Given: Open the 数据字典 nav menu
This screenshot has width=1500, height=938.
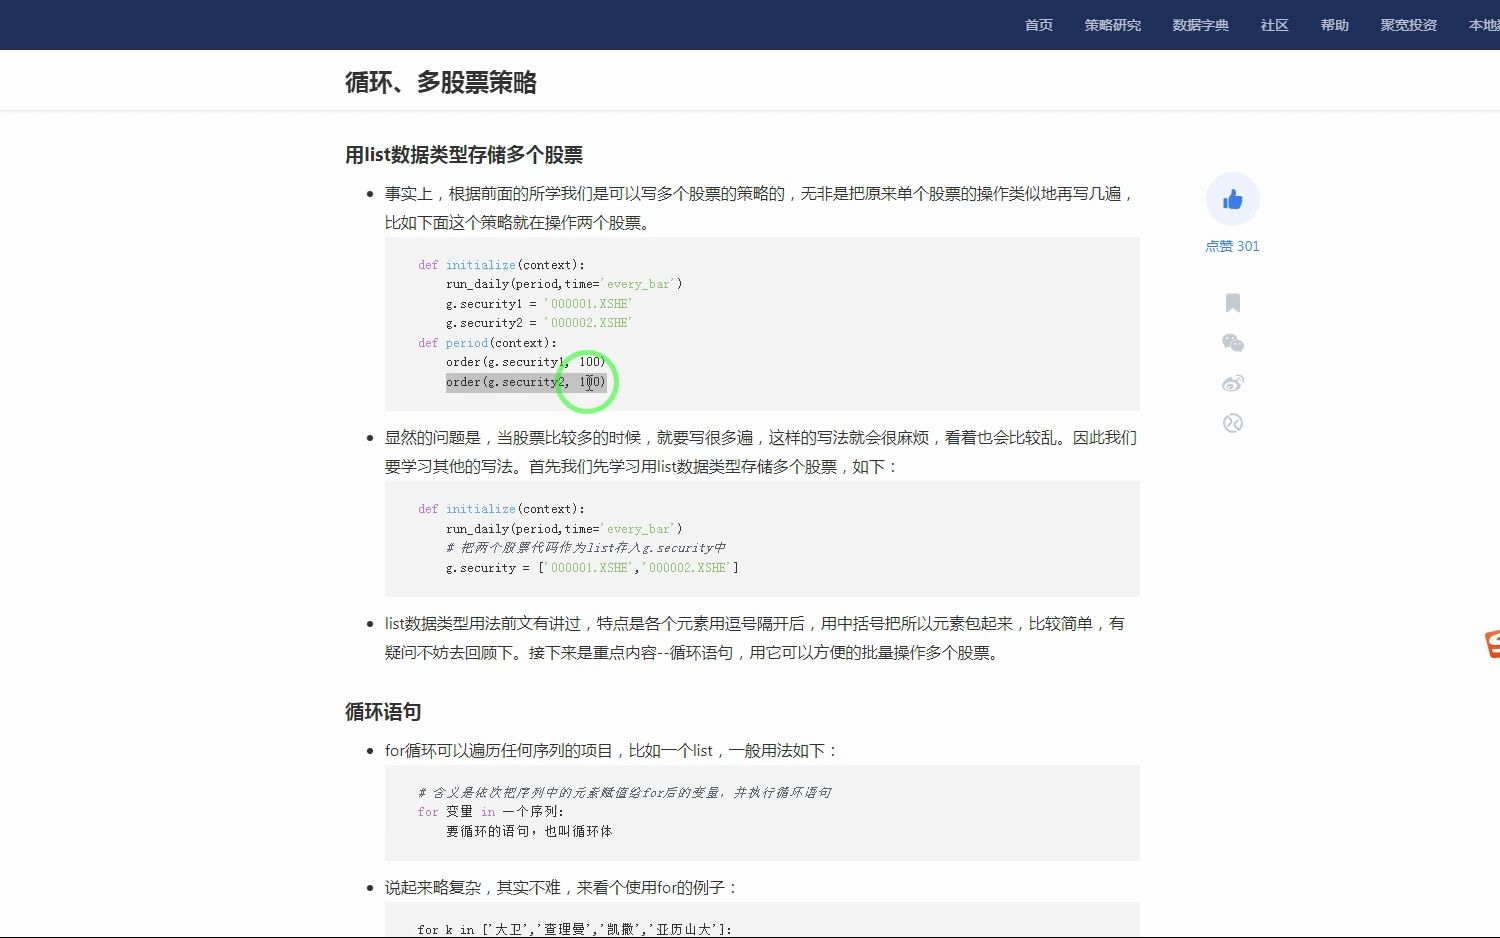Looking at the screenshot, I should (x=1201, y=25).
